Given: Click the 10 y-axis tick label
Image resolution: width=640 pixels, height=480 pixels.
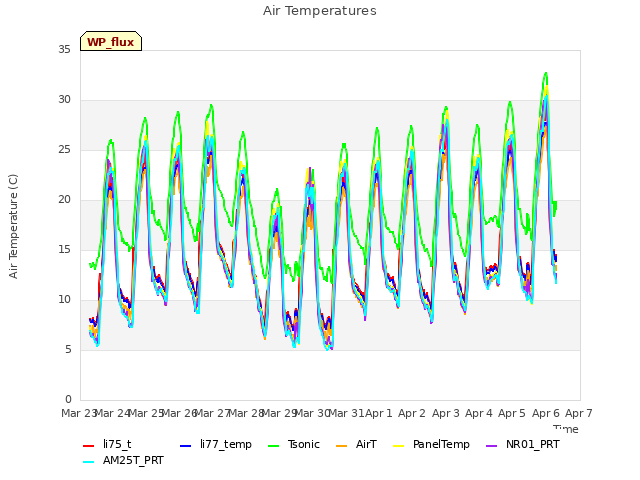Looking at the screenshot, I should click(x=64, y=300).
